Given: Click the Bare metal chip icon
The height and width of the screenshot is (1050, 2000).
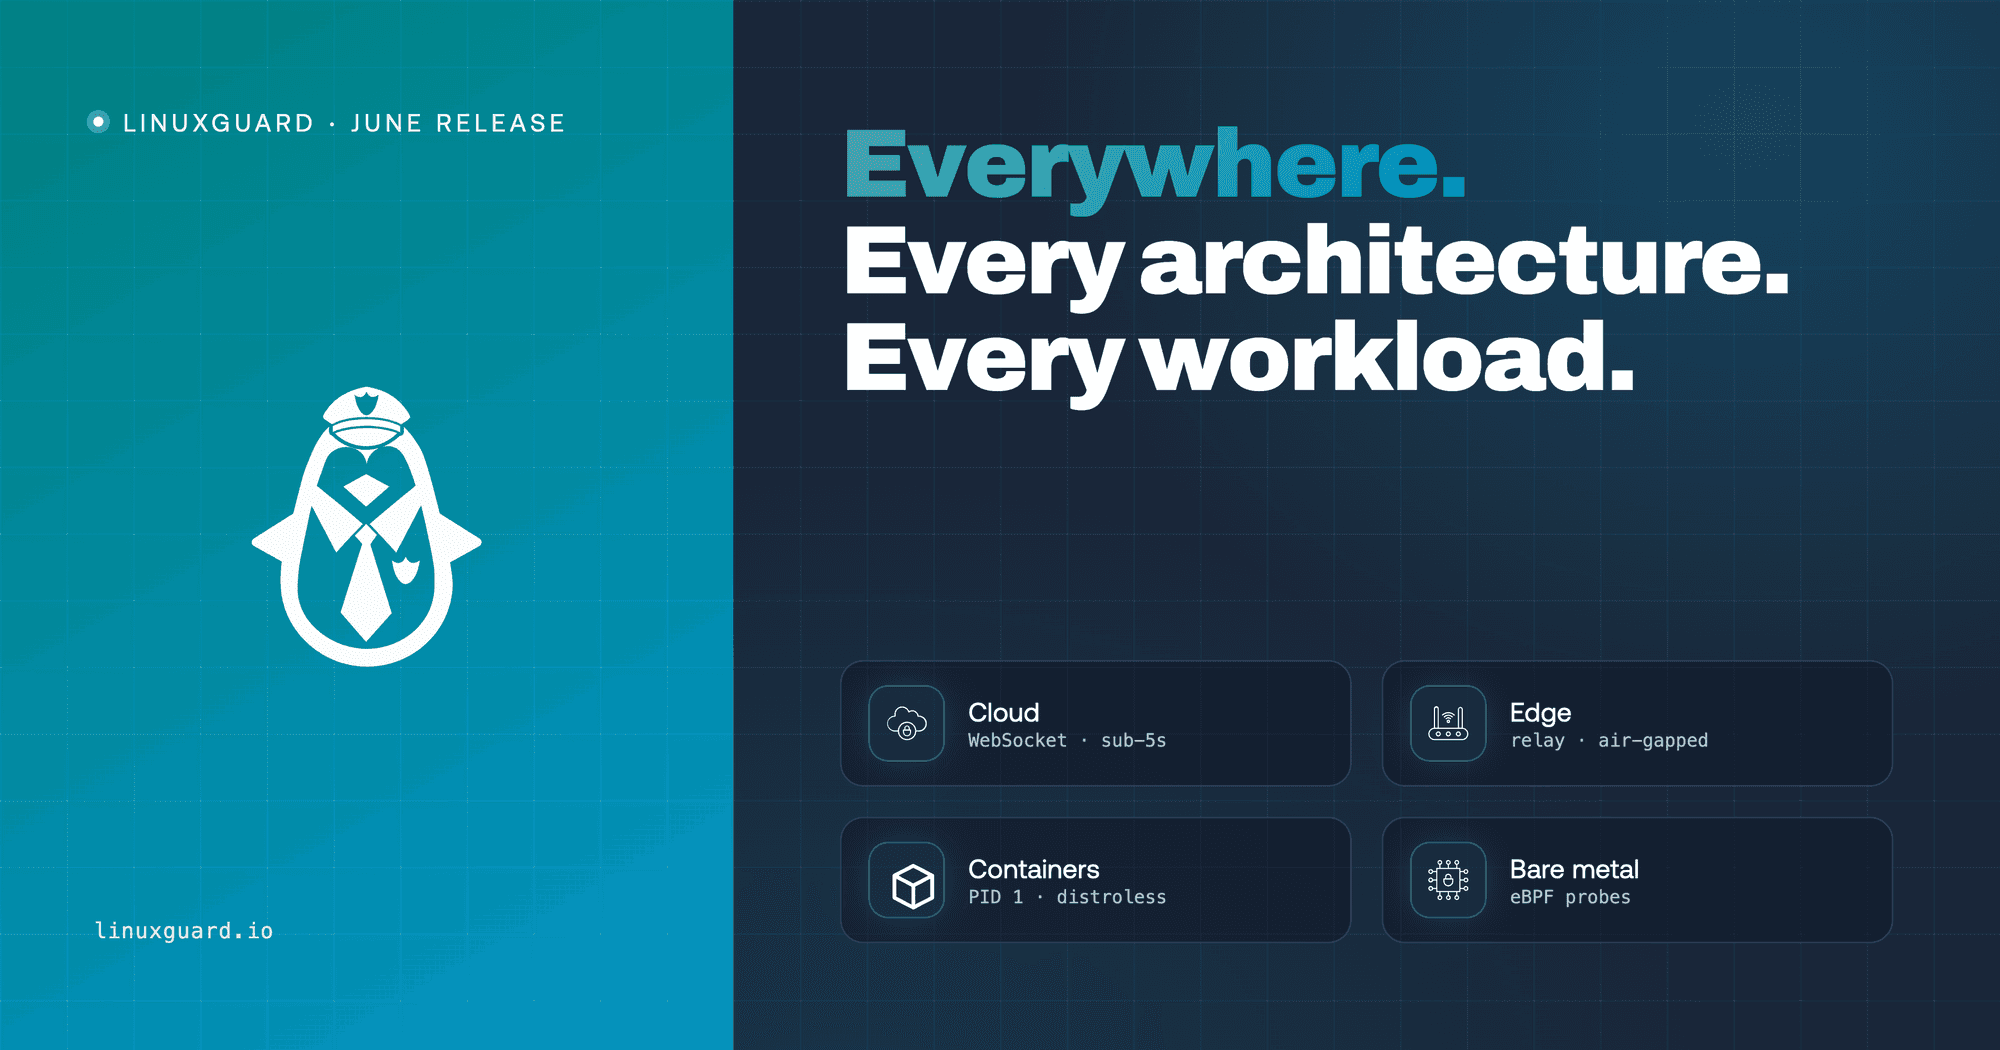Looking at the screenshot, I should click(1448, 880).
